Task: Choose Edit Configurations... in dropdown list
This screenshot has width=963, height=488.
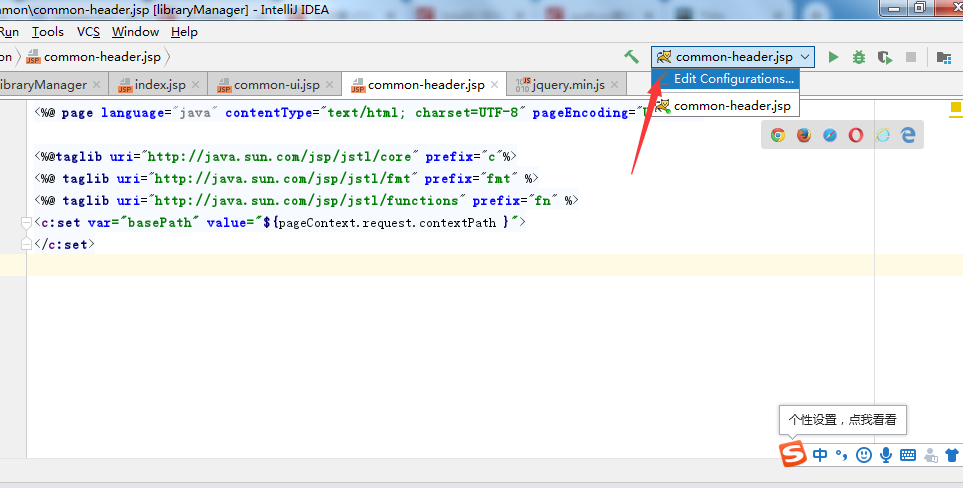Action: (x=725, y=79)
